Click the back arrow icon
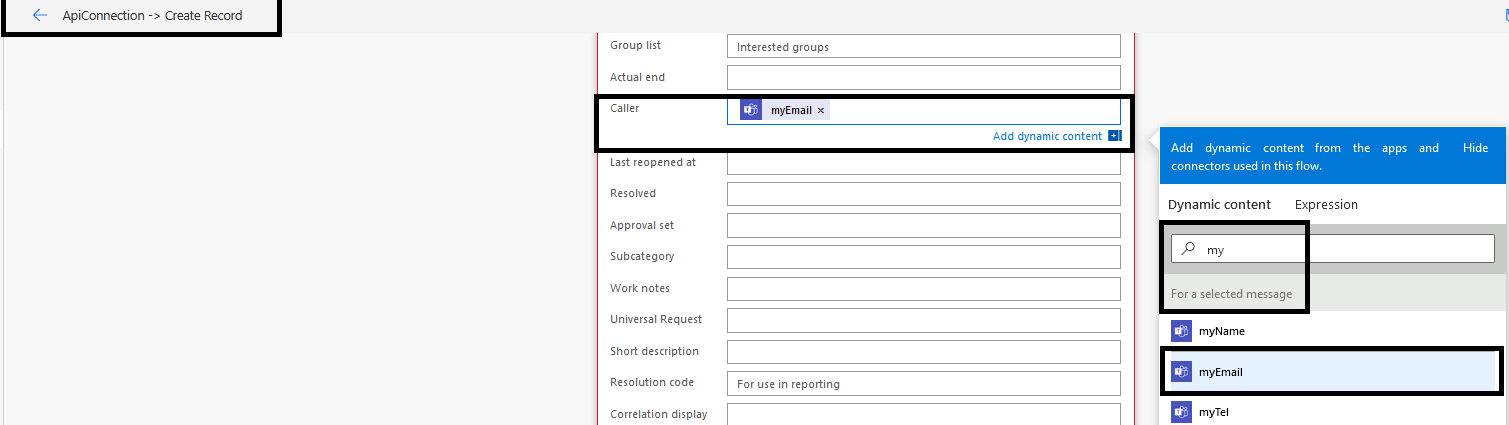Image resolution: width=1509 pixels, height=425 pixels. point(40,16)
